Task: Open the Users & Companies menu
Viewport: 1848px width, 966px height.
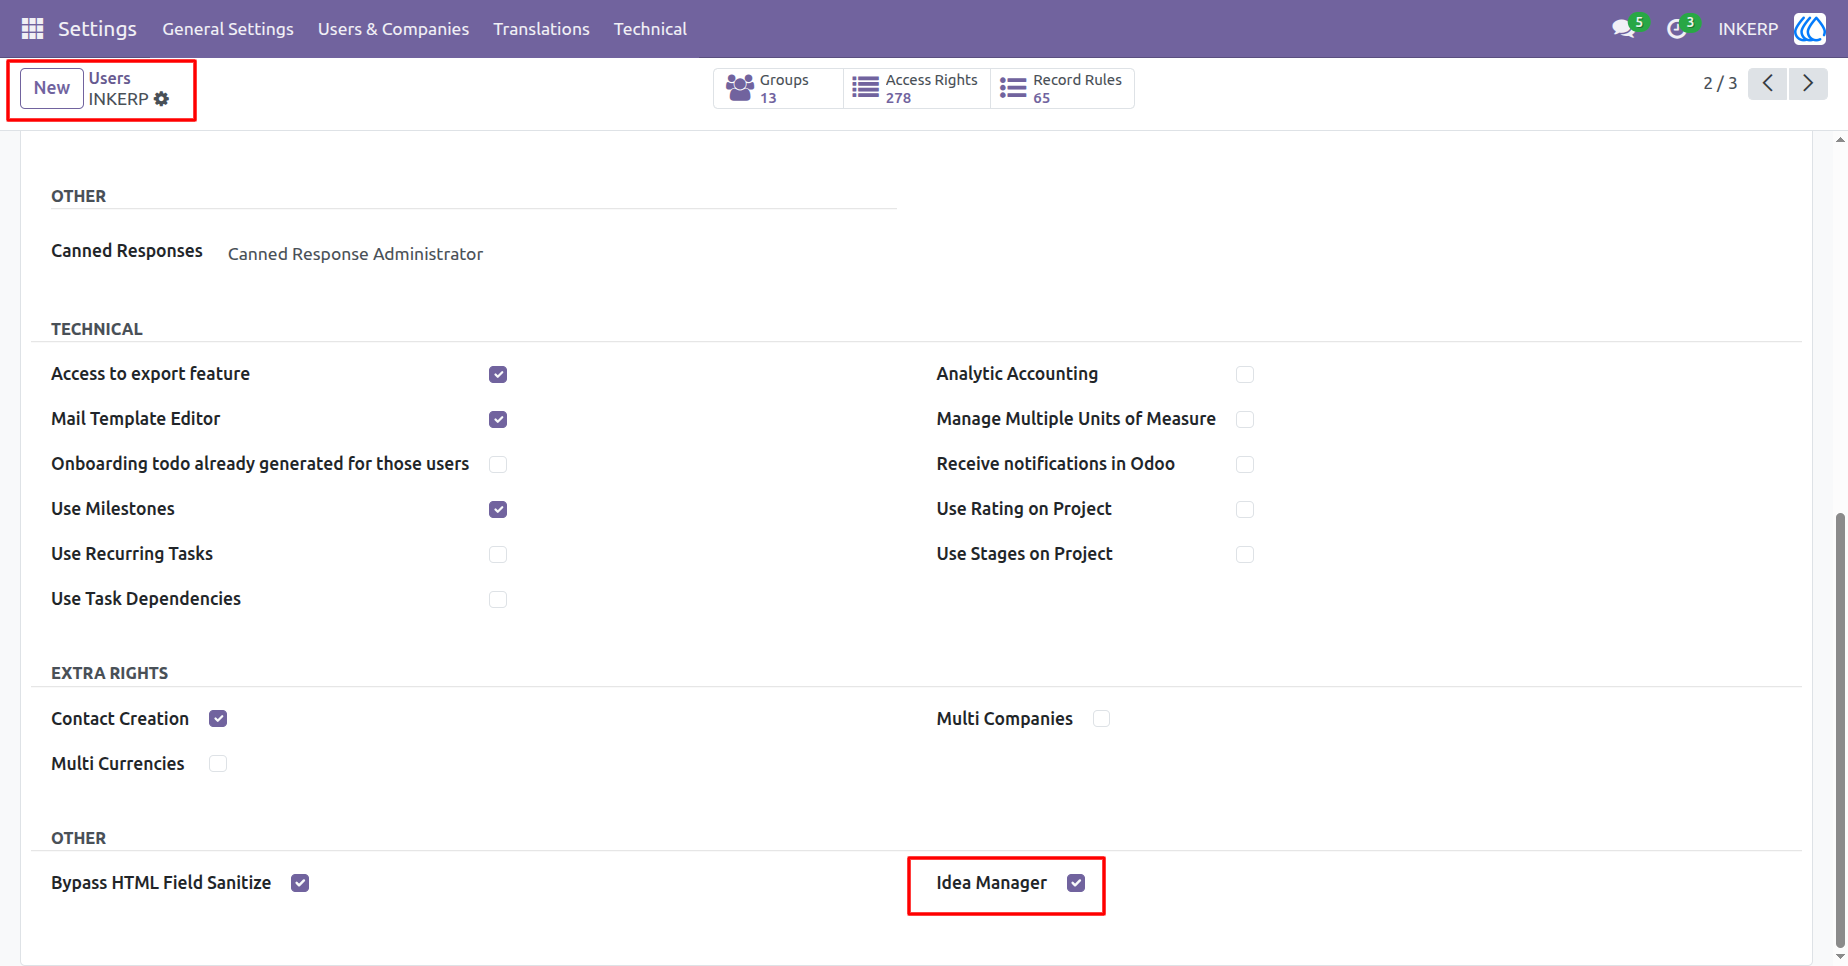Action: (393, 29)
